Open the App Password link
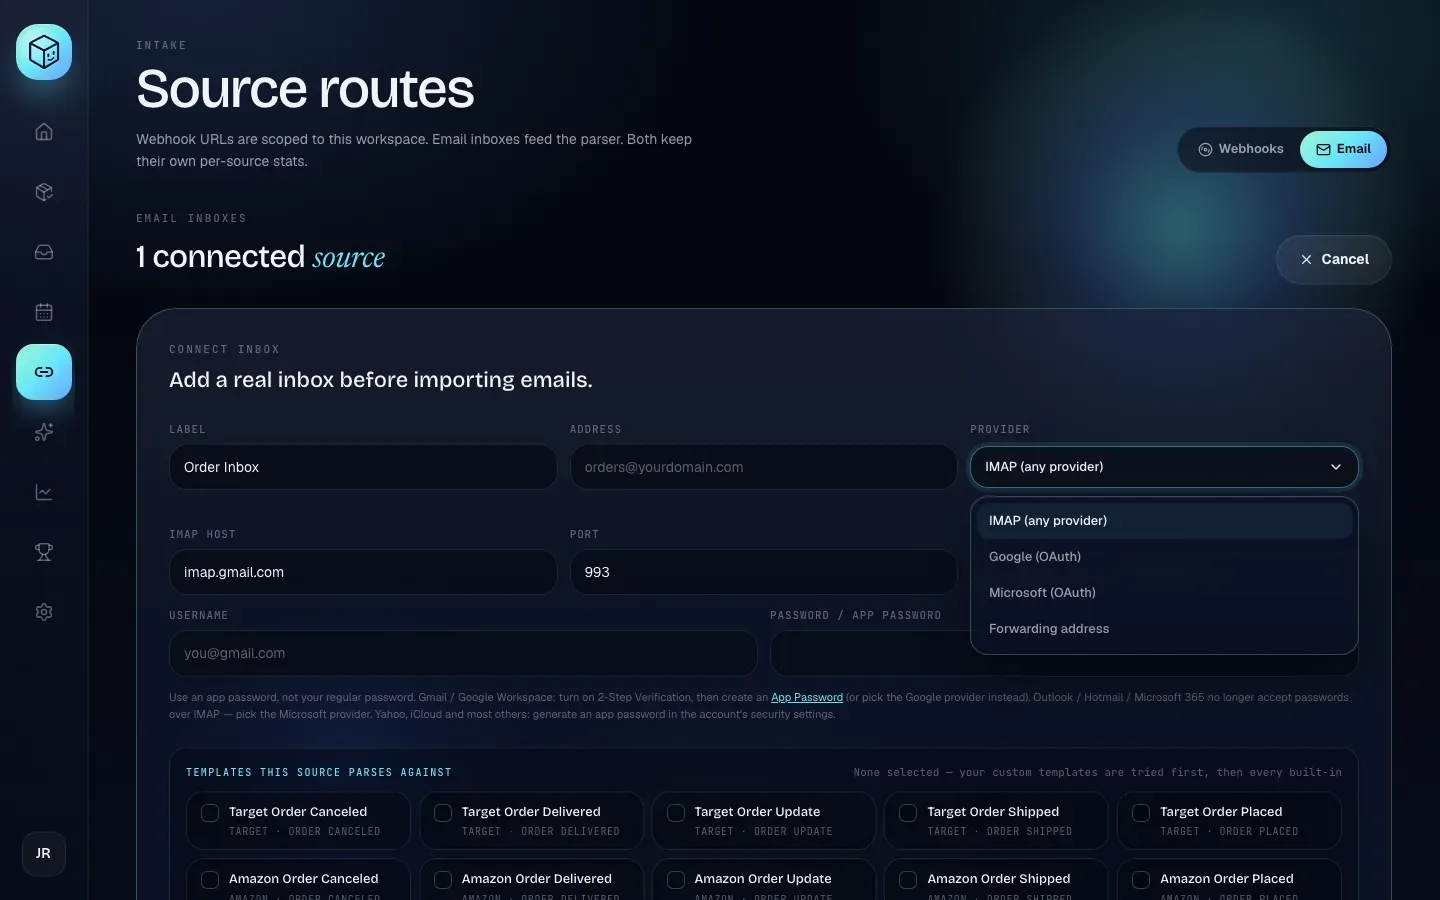 pyautogui.click(x=807, y=697)
